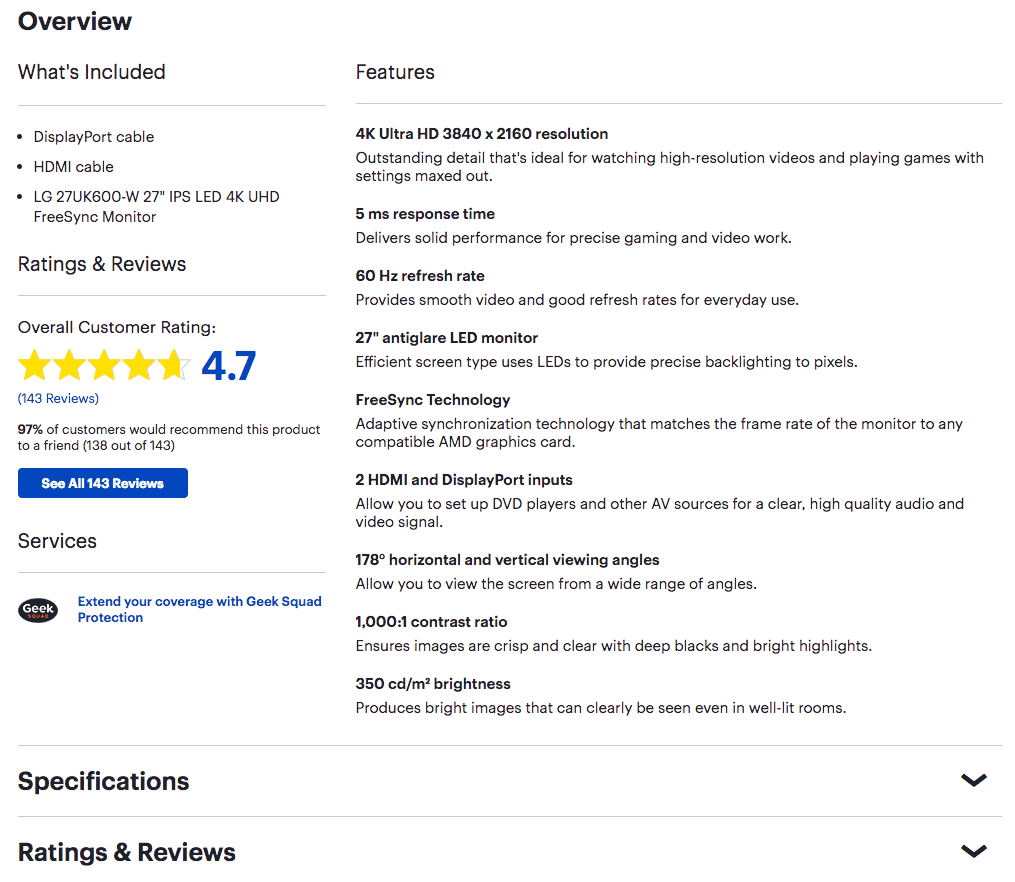Select the 4K Ultra HD resolution feature title

tap(482, 134)
